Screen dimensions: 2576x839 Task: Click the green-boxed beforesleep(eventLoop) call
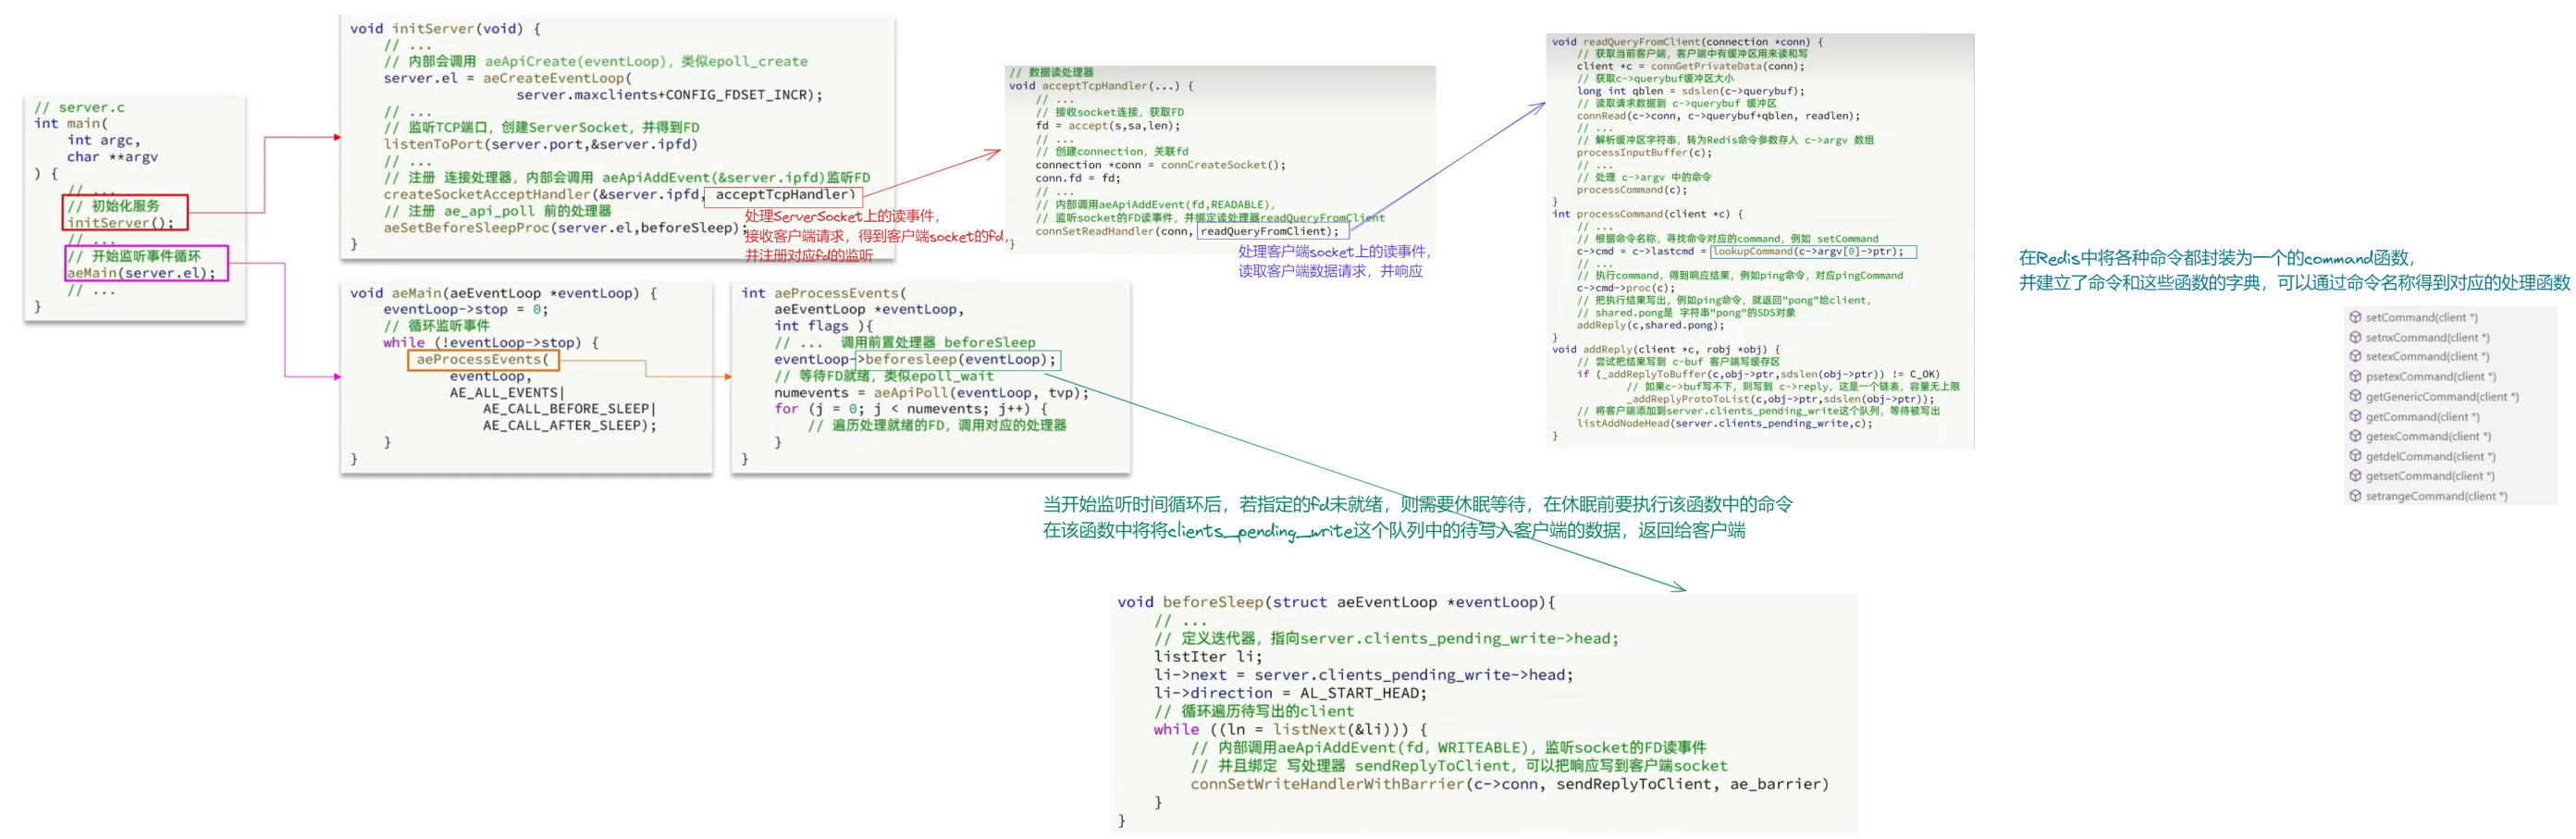click(957, 359)
